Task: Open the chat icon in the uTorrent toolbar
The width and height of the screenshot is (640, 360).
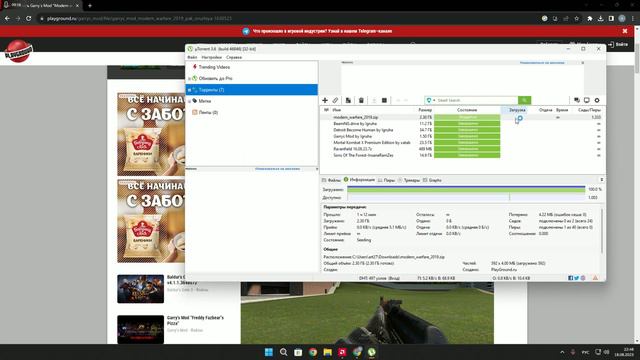Action: click(577, 100)
